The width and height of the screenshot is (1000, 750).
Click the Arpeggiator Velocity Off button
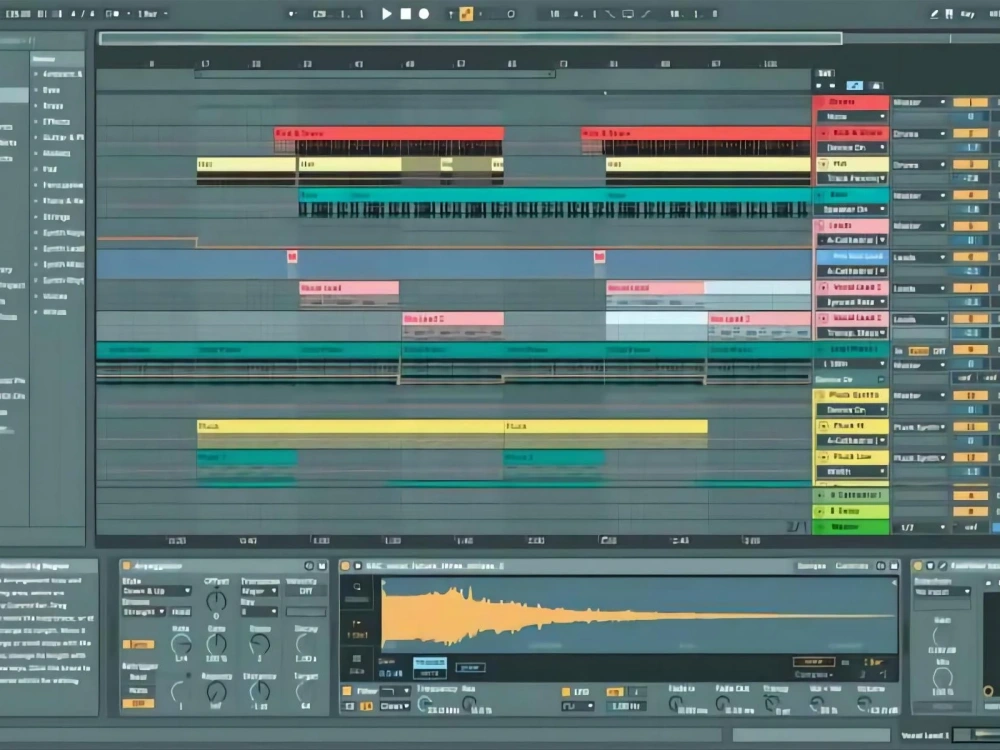[306, 591]
